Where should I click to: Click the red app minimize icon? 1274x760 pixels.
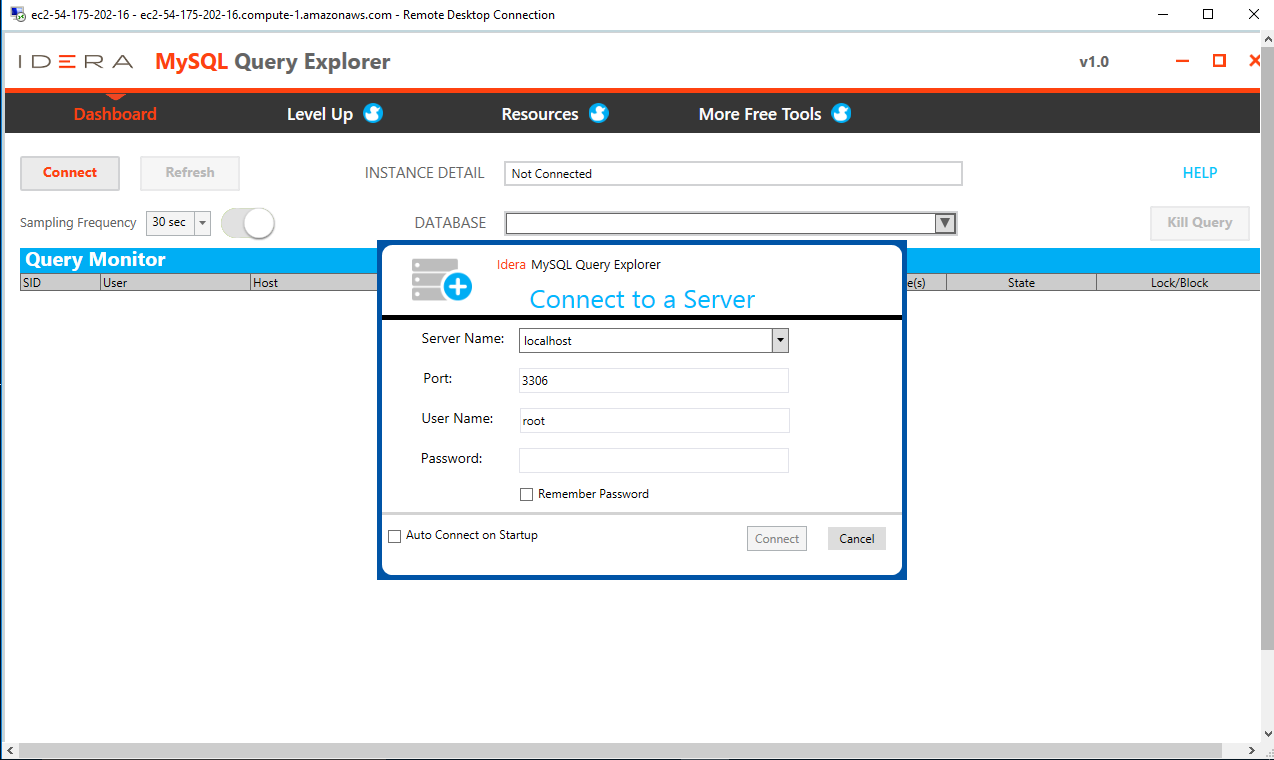click(1182, 60)
